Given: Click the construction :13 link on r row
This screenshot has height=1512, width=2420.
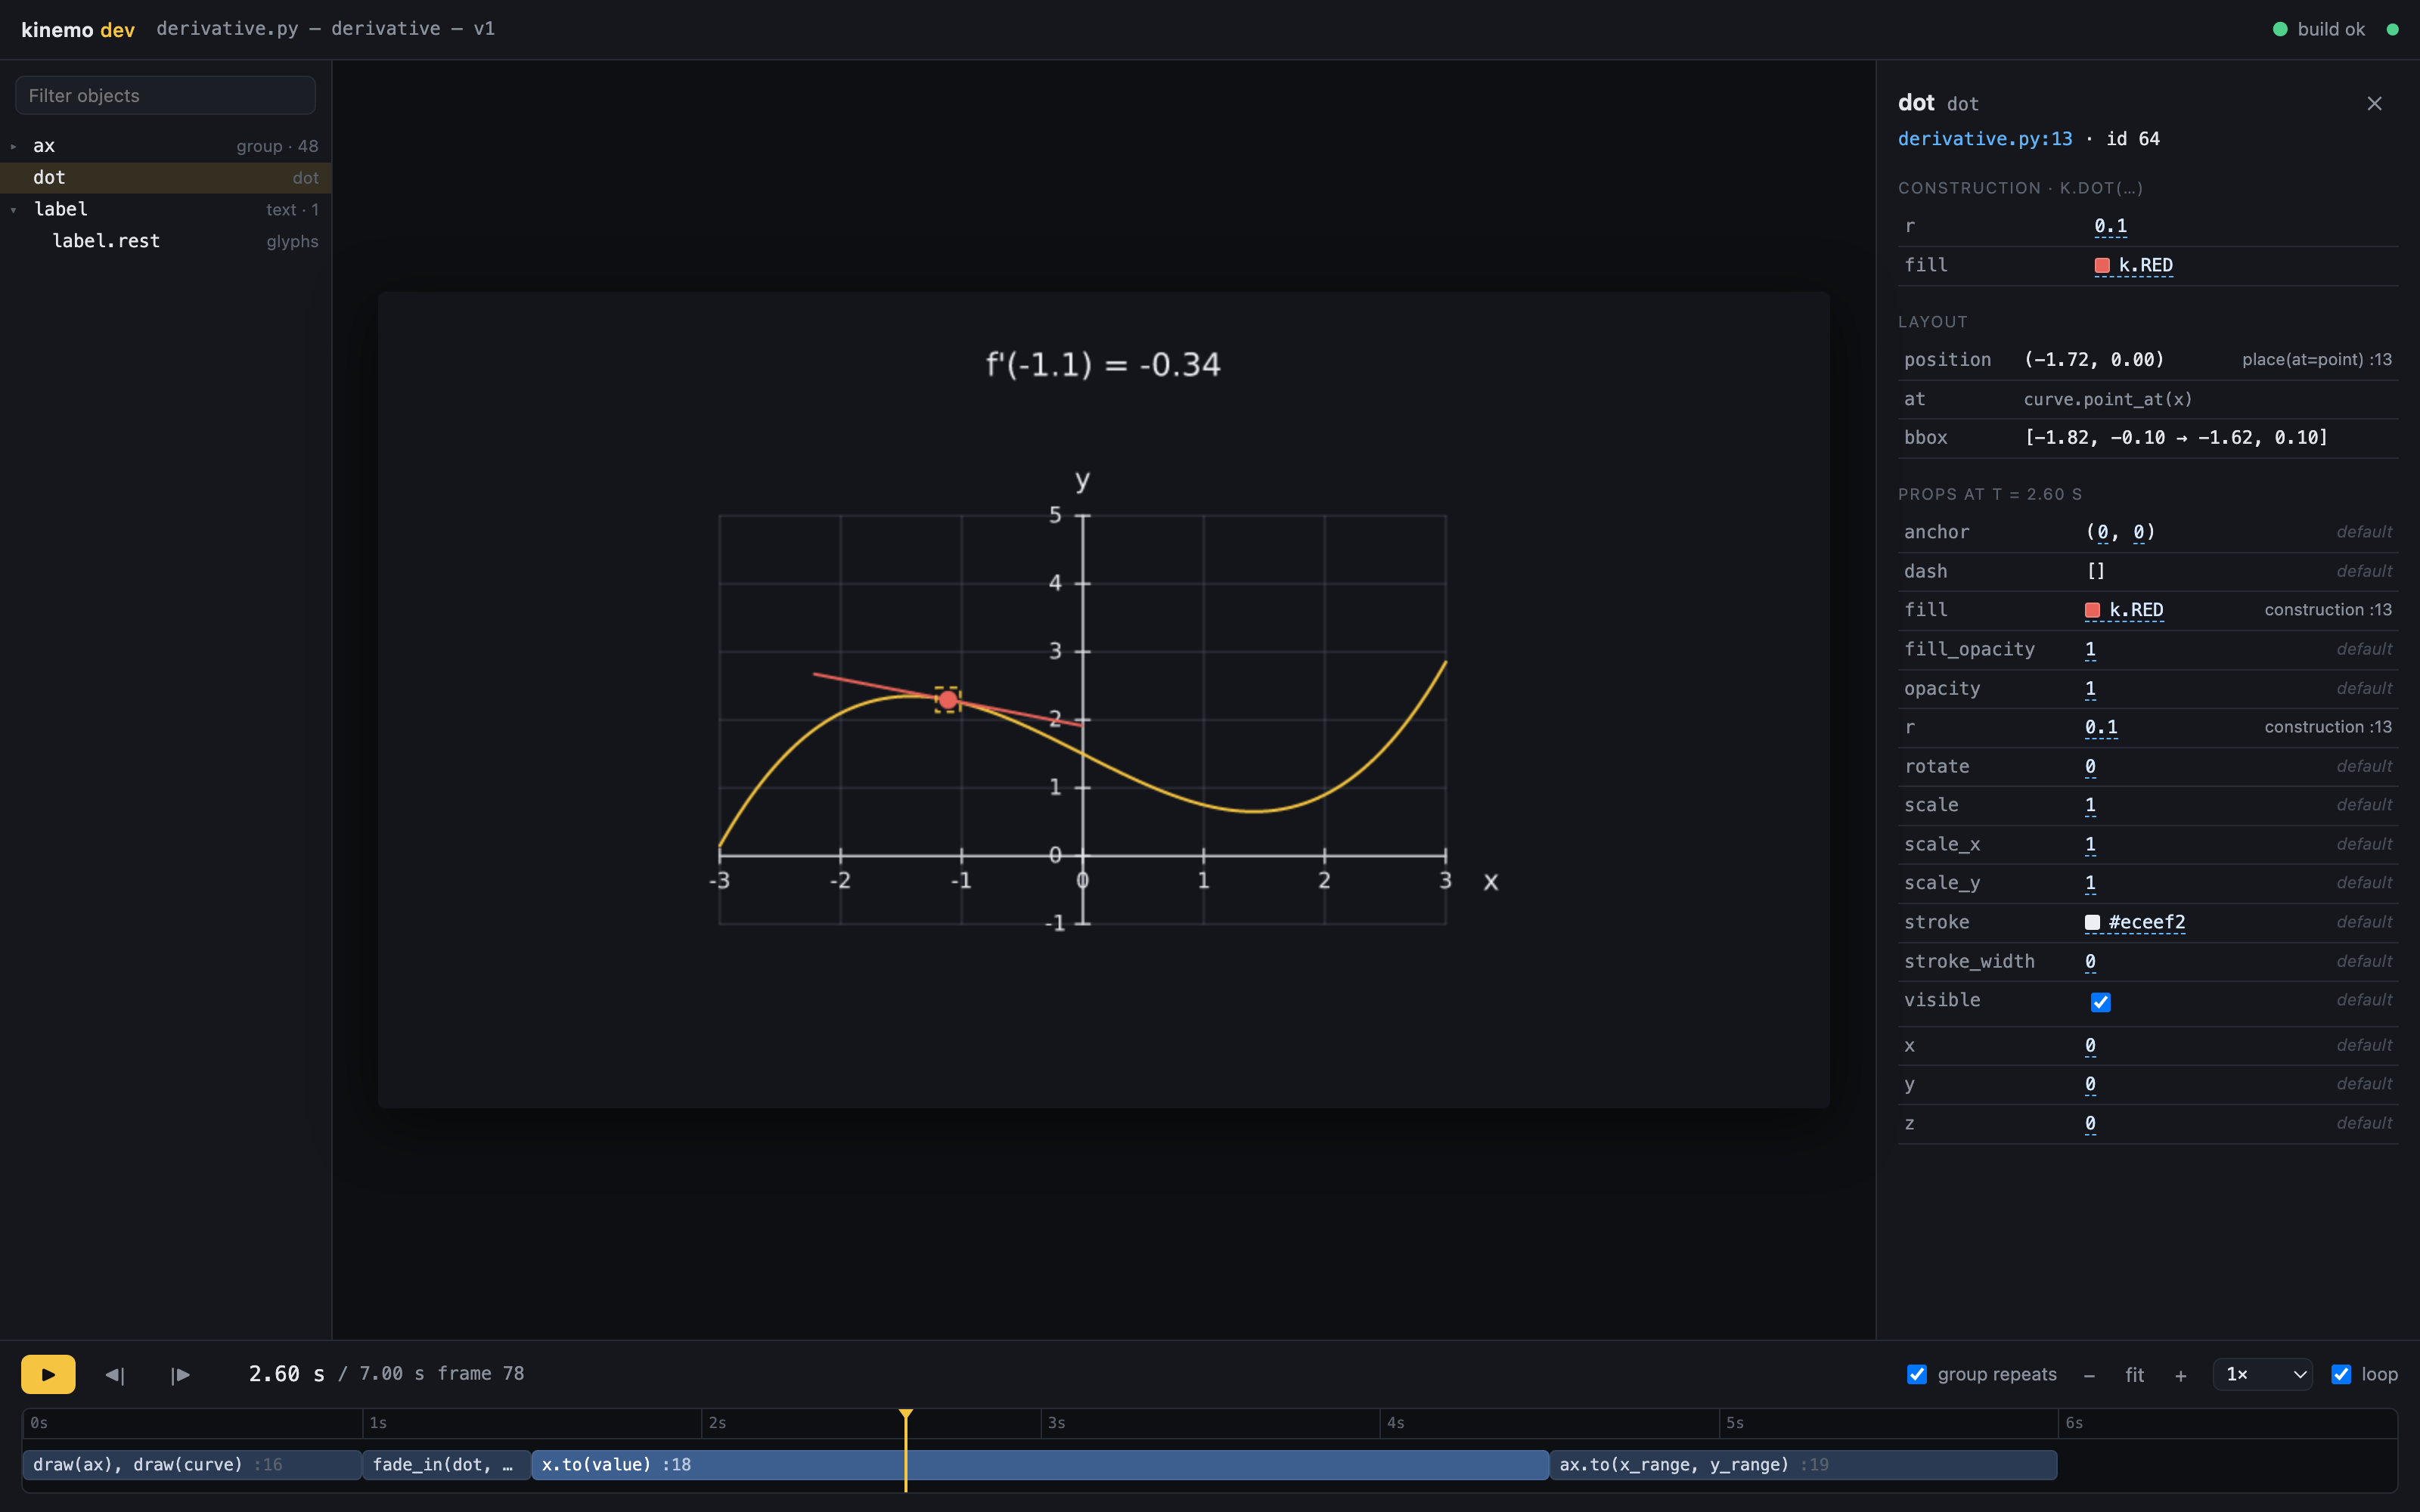Looking at the screenshot, I should [x=2327, y=727].
